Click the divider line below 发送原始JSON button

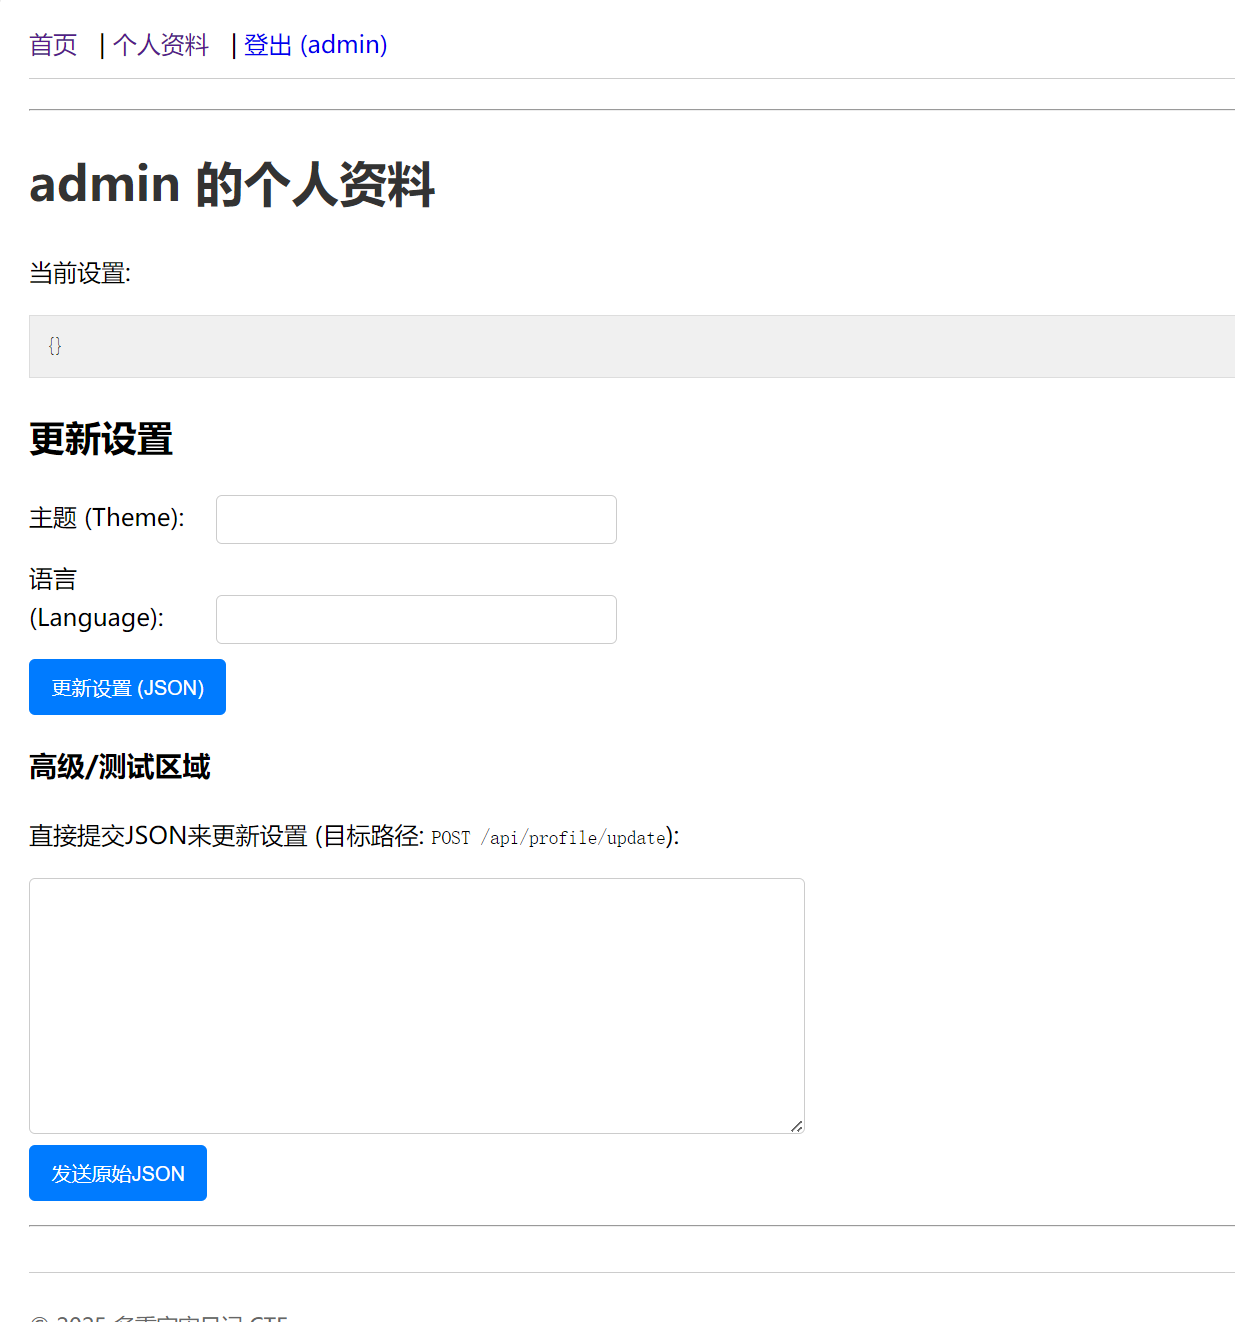630,1225
